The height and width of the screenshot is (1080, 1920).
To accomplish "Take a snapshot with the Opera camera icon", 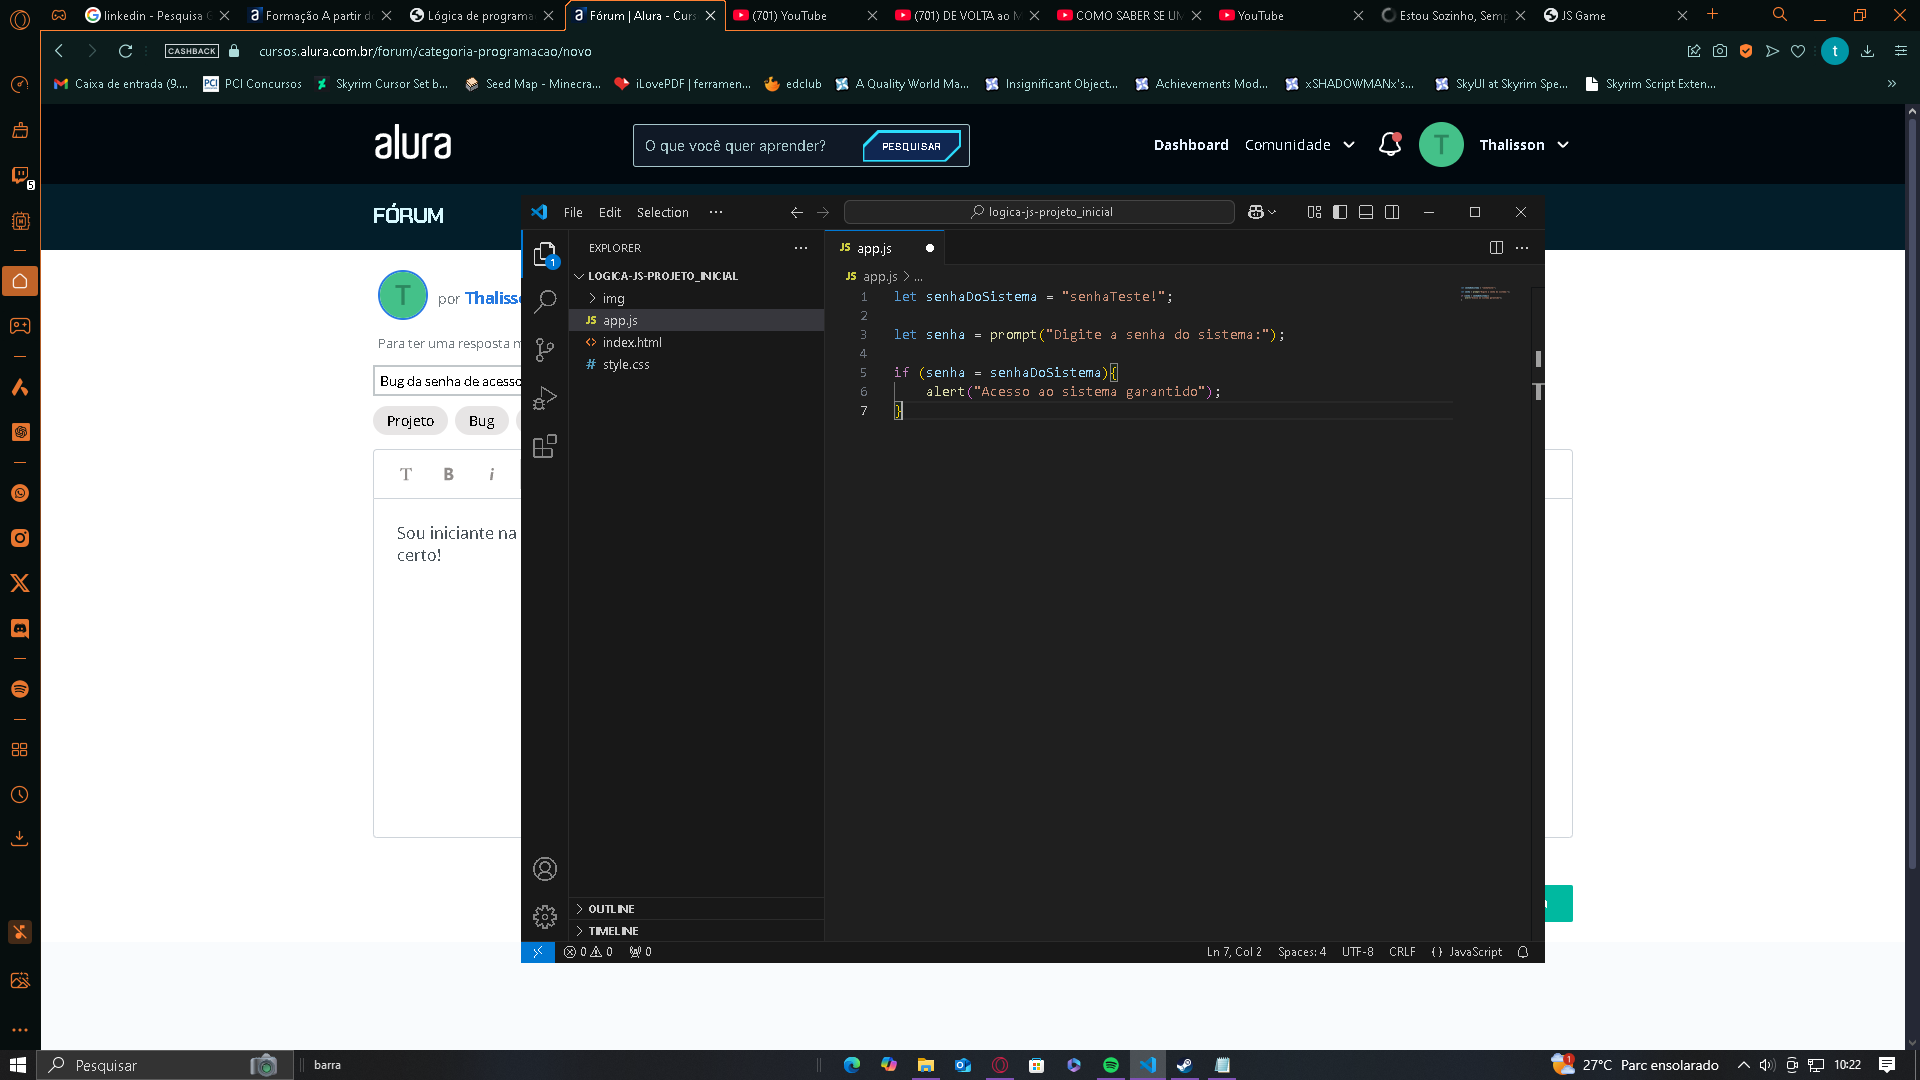I will point(1720,51).
